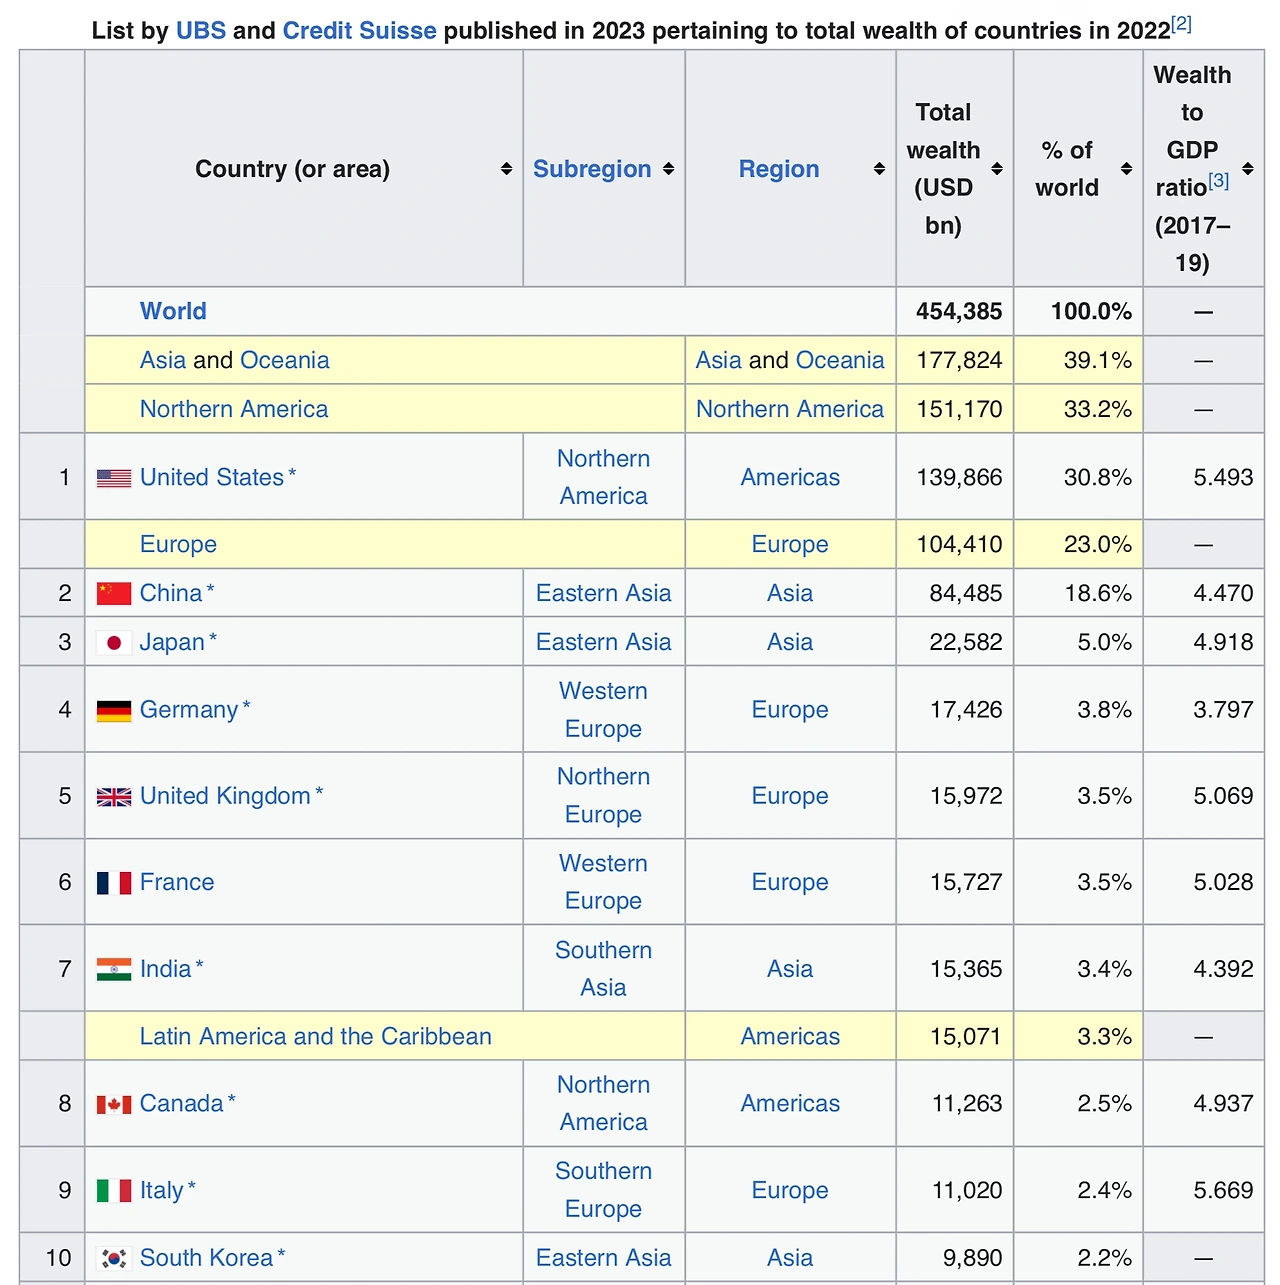This screenshot has width=1280, height=1285.
Task: Open the Canada country link
Action: [181, 1103]
